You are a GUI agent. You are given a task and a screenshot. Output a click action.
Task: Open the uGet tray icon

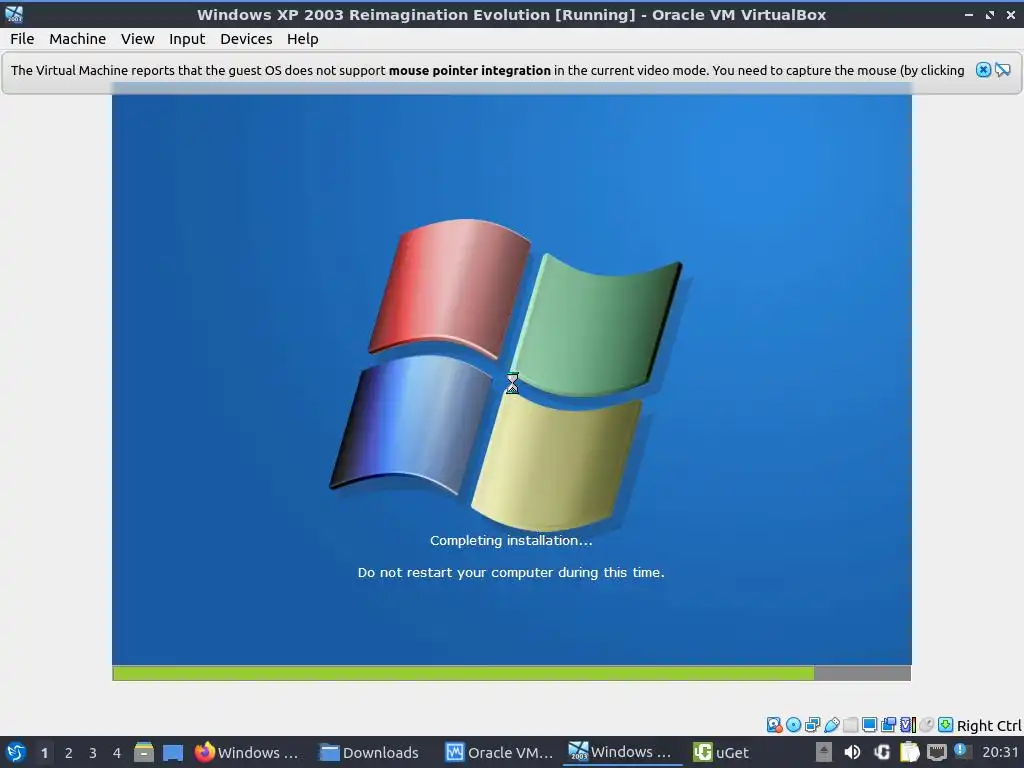click(x=882, y=752)
